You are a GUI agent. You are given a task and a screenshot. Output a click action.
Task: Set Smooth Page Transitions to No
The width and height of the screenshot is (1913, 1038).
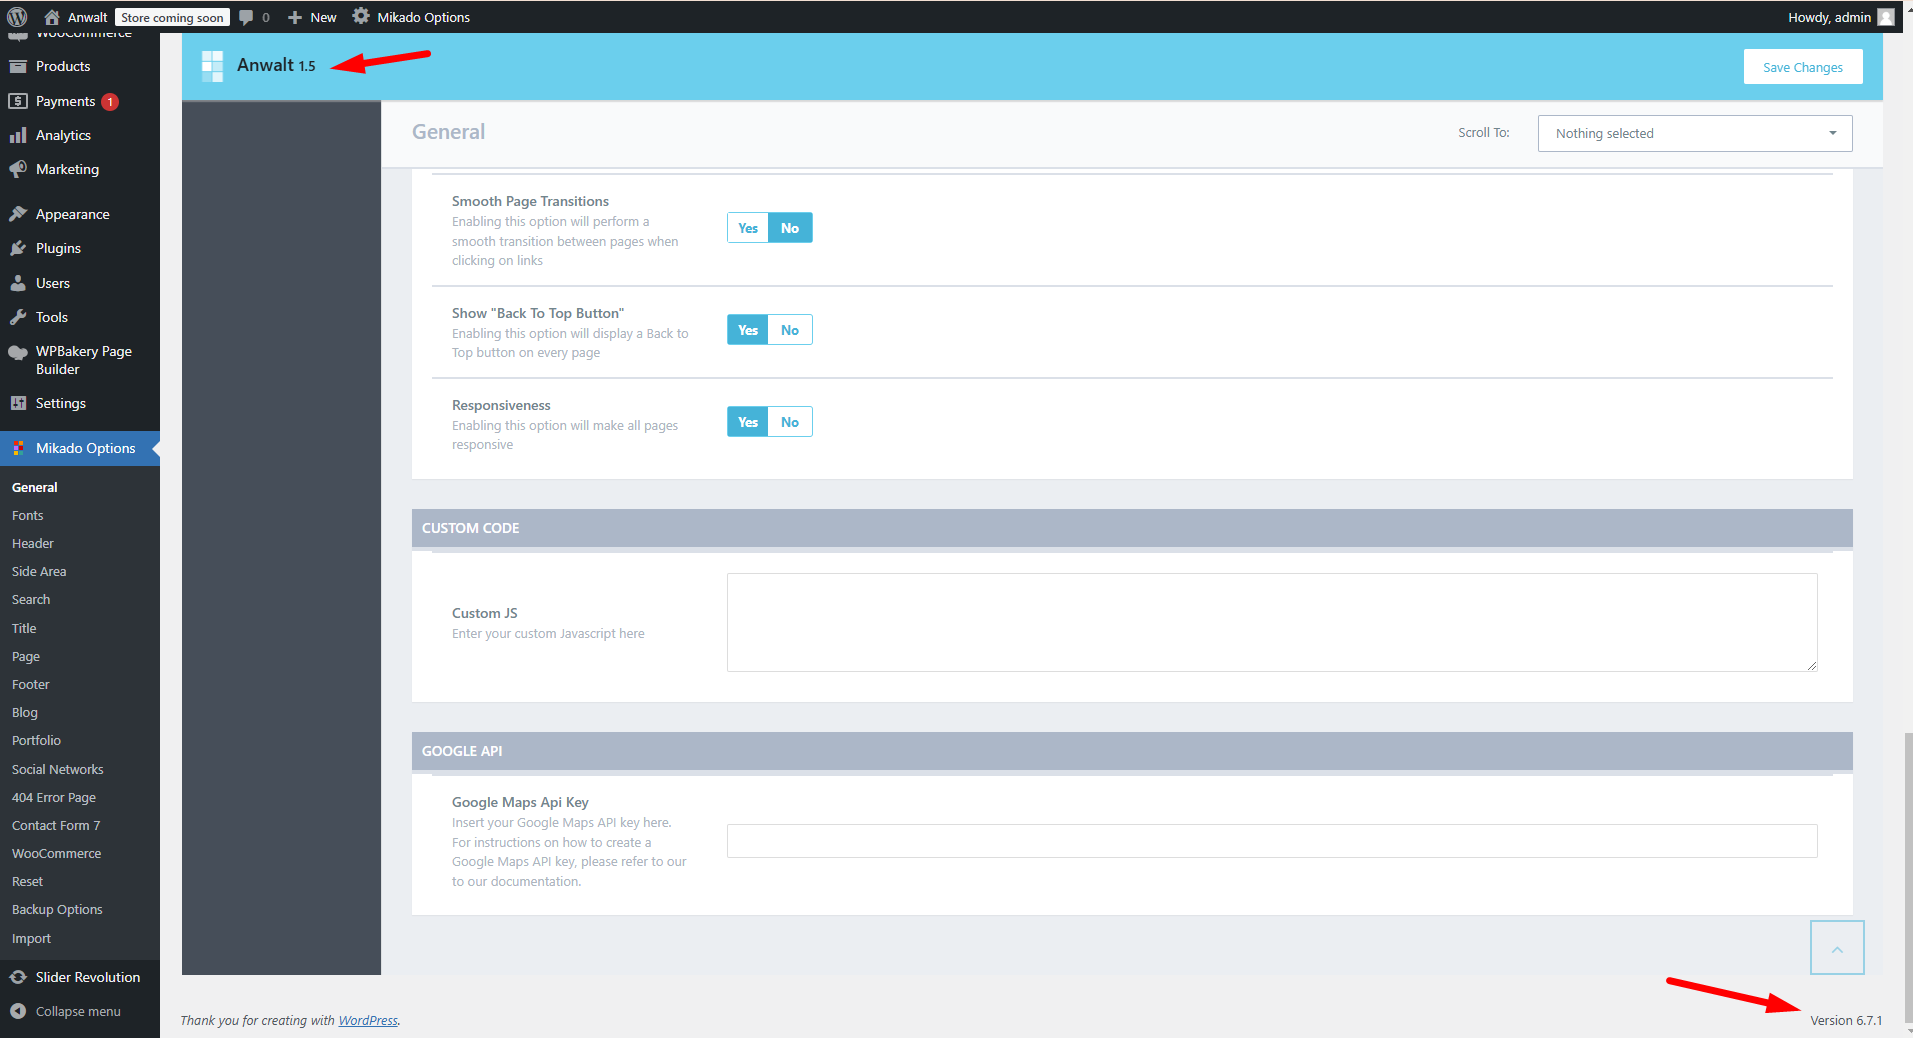pyautogui.click(x=790, y=228)
